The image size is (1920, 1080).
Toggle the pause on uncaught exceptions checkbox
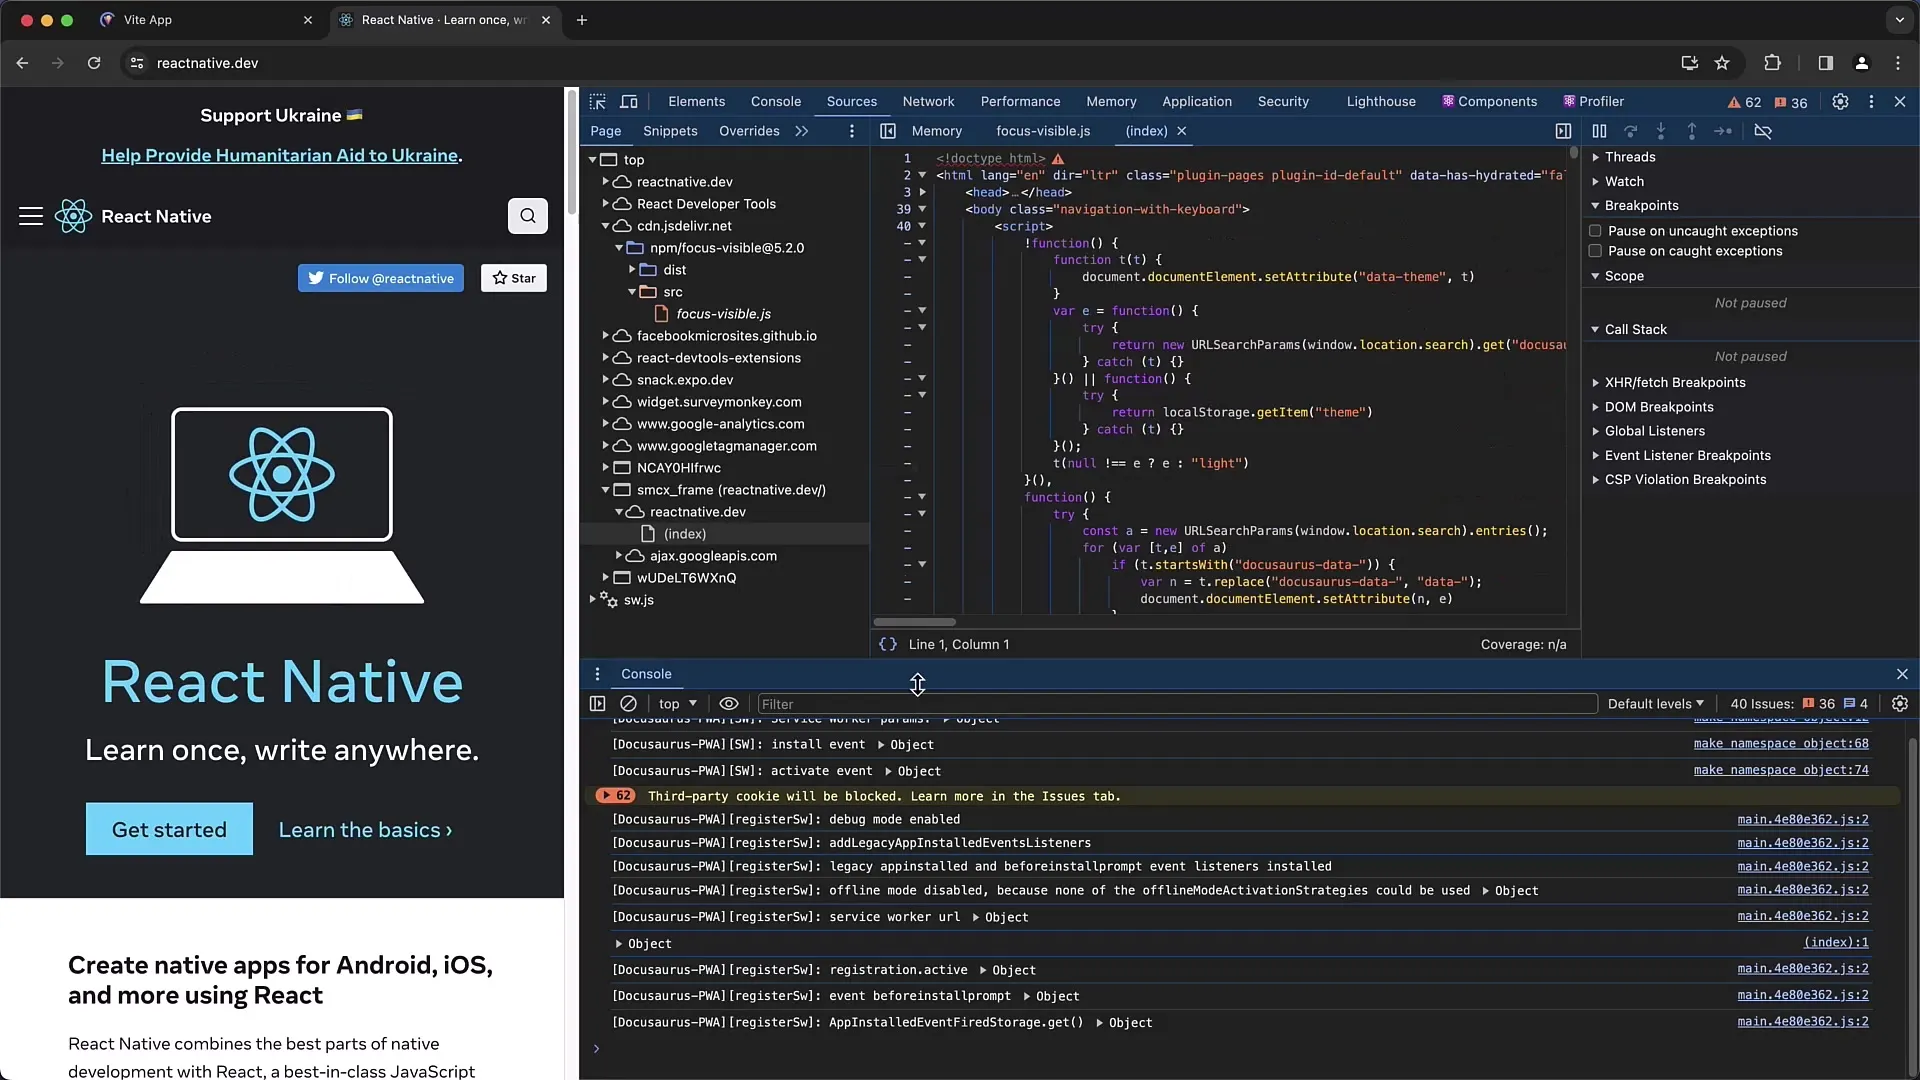click(x=1596, y=231)
